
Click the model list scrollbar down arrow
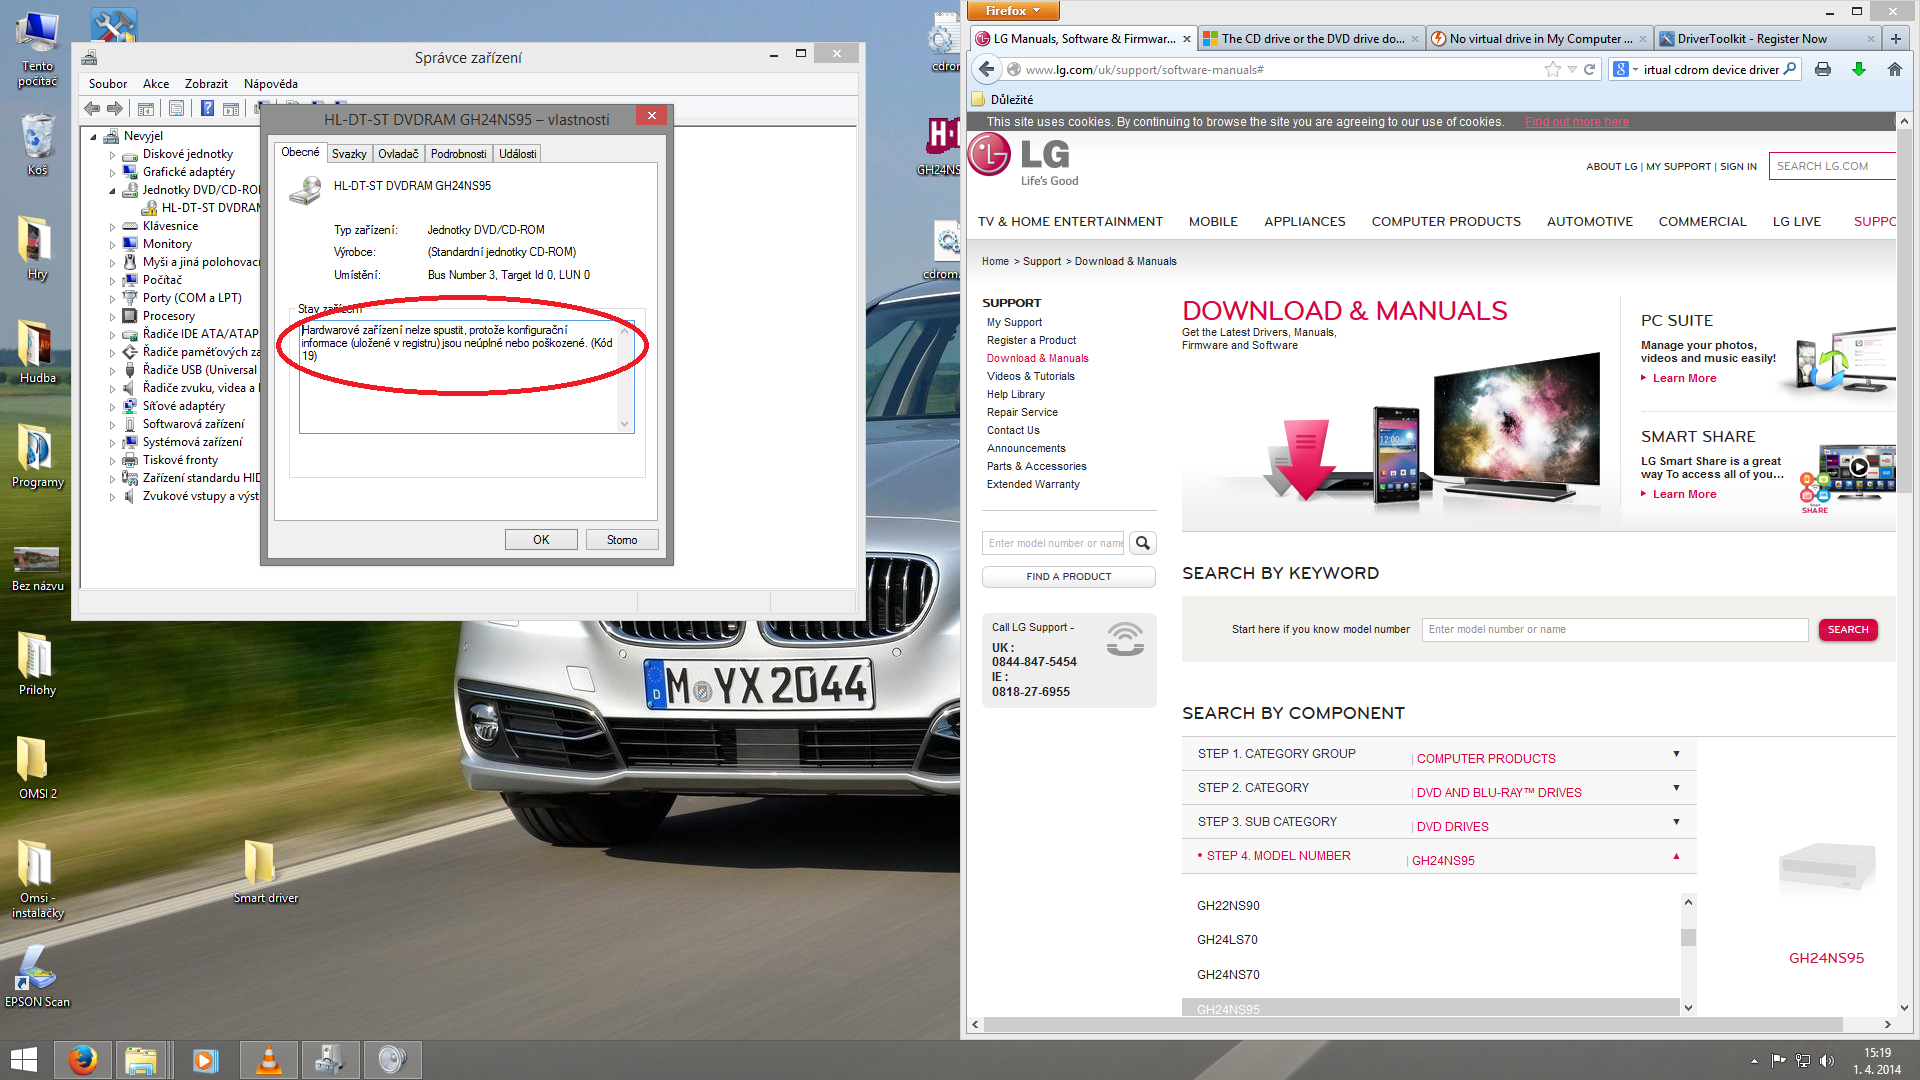click(x=1689, y=1008)
